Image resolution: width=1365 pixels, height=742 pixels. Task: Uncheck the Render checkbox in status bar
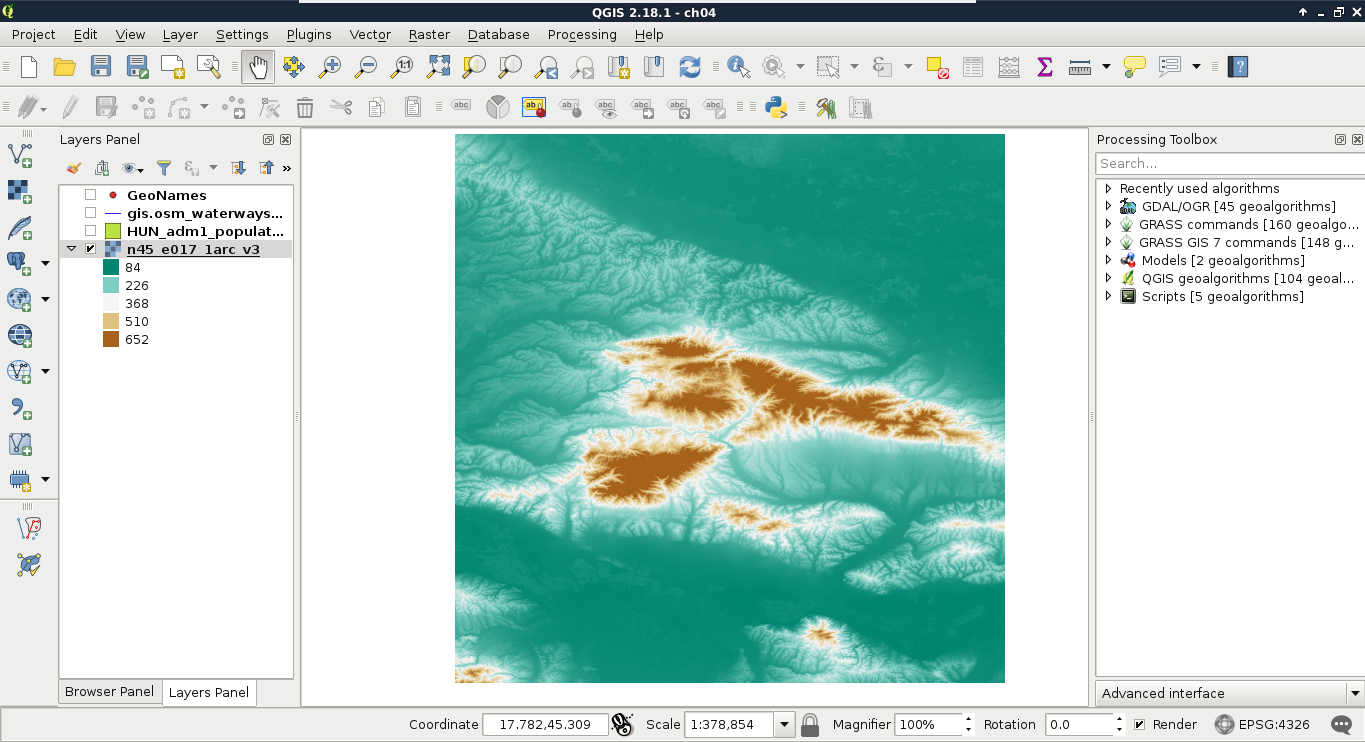(x=1139, y=725)
